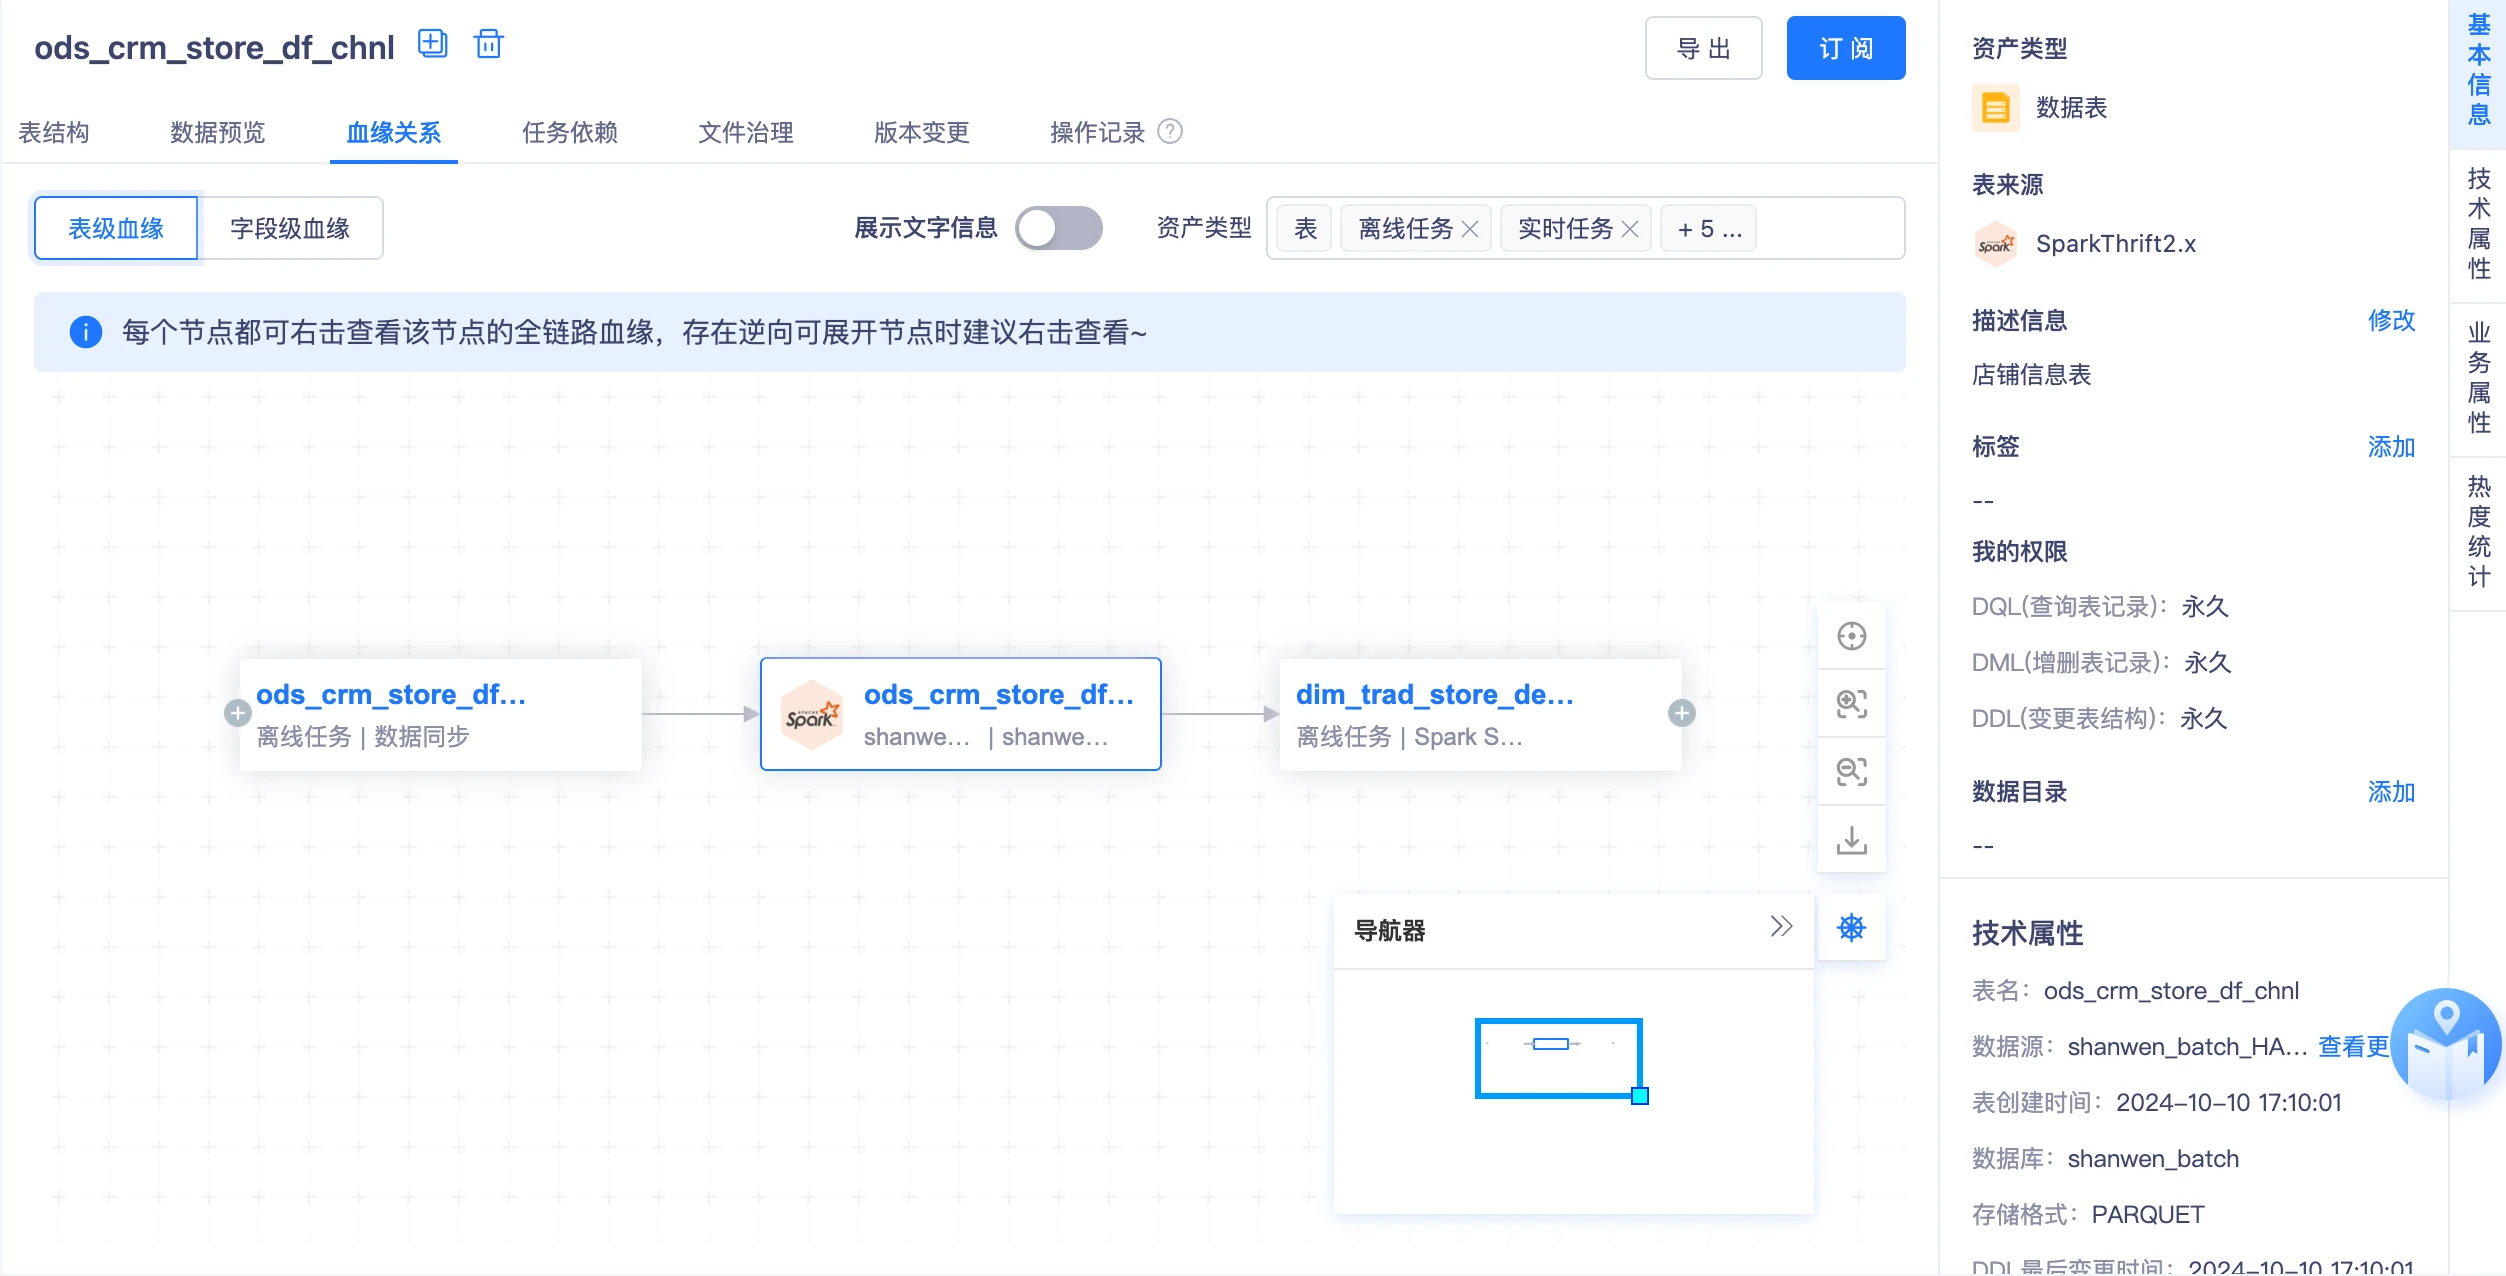This screenshot has height=1276, width=2506.
Task: Select the center ods_crm_store_df table node
Action: pyautogui.click(x=961, y=714)
